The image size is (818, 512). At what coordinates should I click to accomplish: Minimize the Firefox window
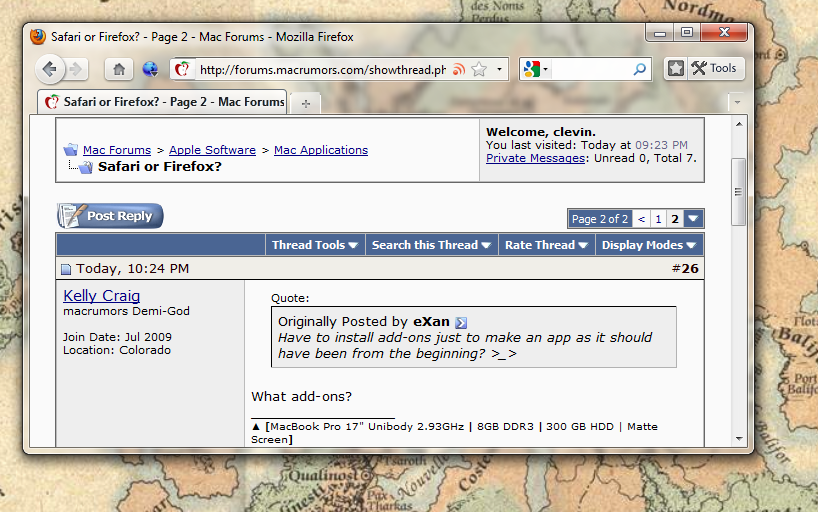(659, 33)
